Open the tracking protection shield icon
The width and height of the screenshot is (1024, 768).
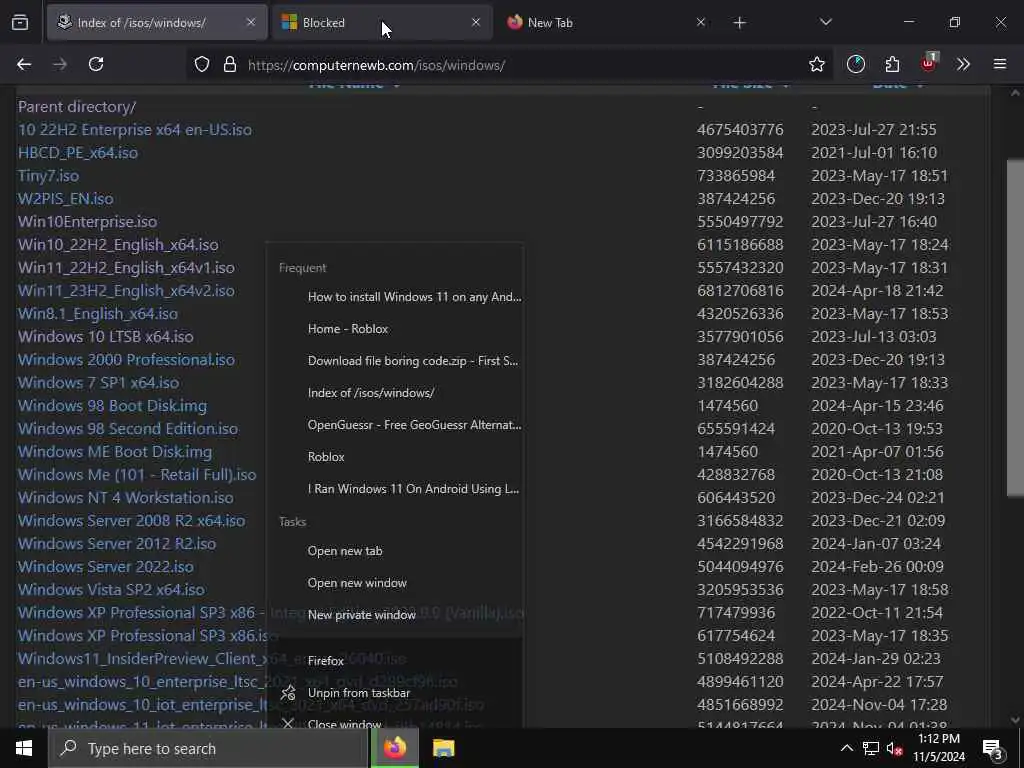tap(202, 65)
